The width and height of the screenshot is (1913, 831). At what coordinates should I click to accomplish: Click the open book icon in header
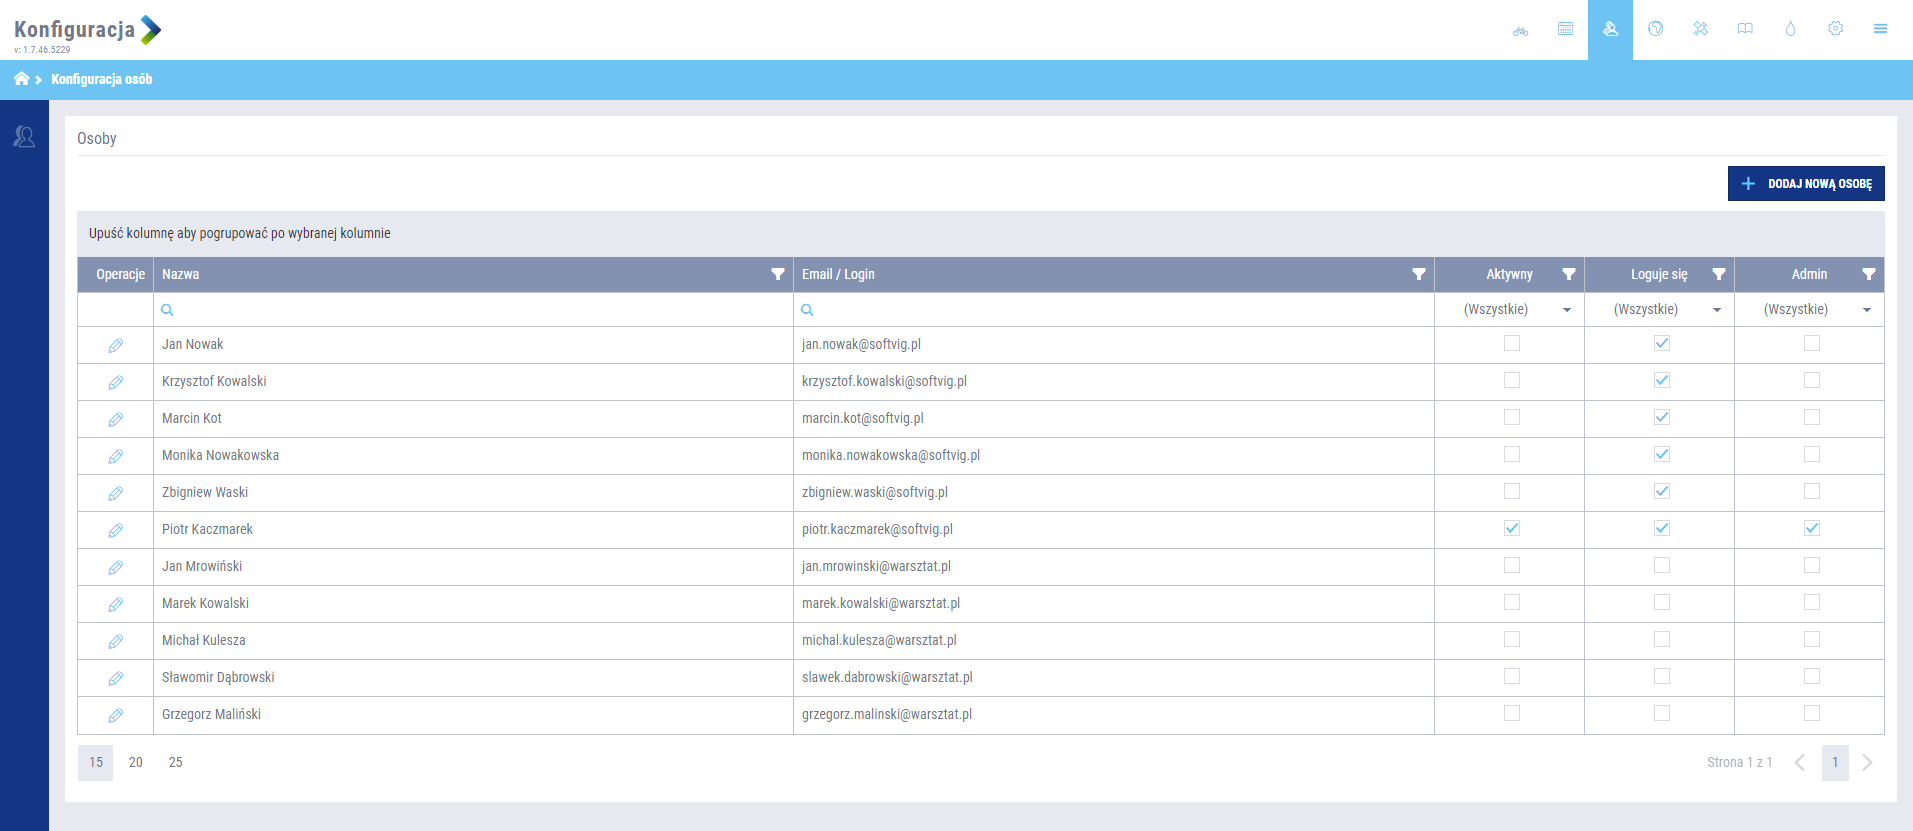coord(1745,29)
